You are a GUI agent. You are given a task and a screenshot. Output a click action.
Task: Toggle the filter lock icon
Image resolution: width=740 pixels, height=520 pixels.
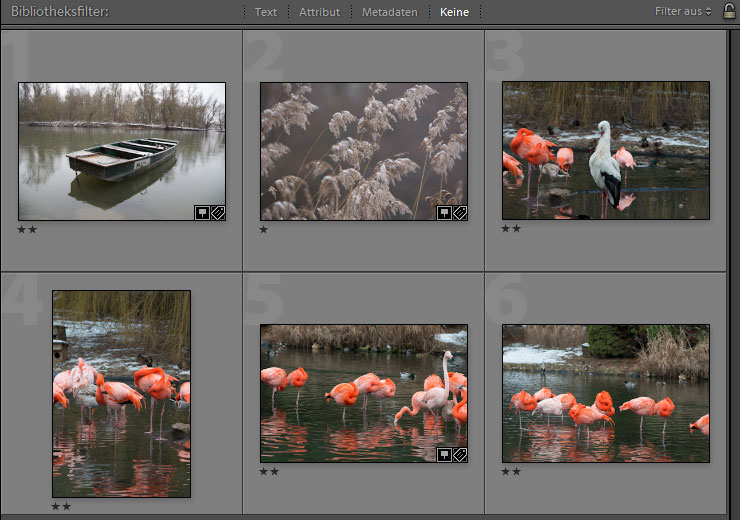[728, 11]
